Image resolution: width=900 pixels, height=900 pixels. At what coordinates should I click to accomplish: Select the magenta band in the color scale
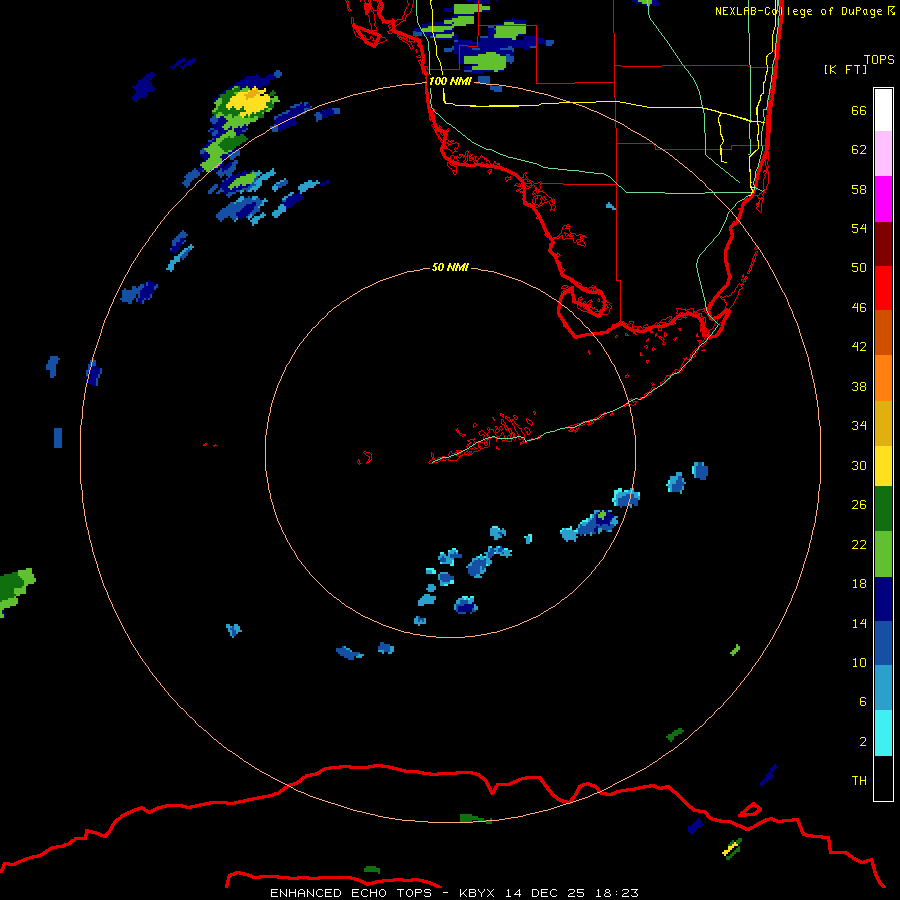coord(883,199)
